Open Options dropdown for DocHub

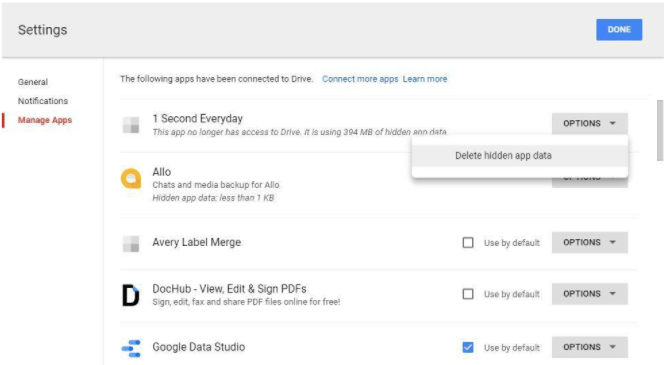590,294
